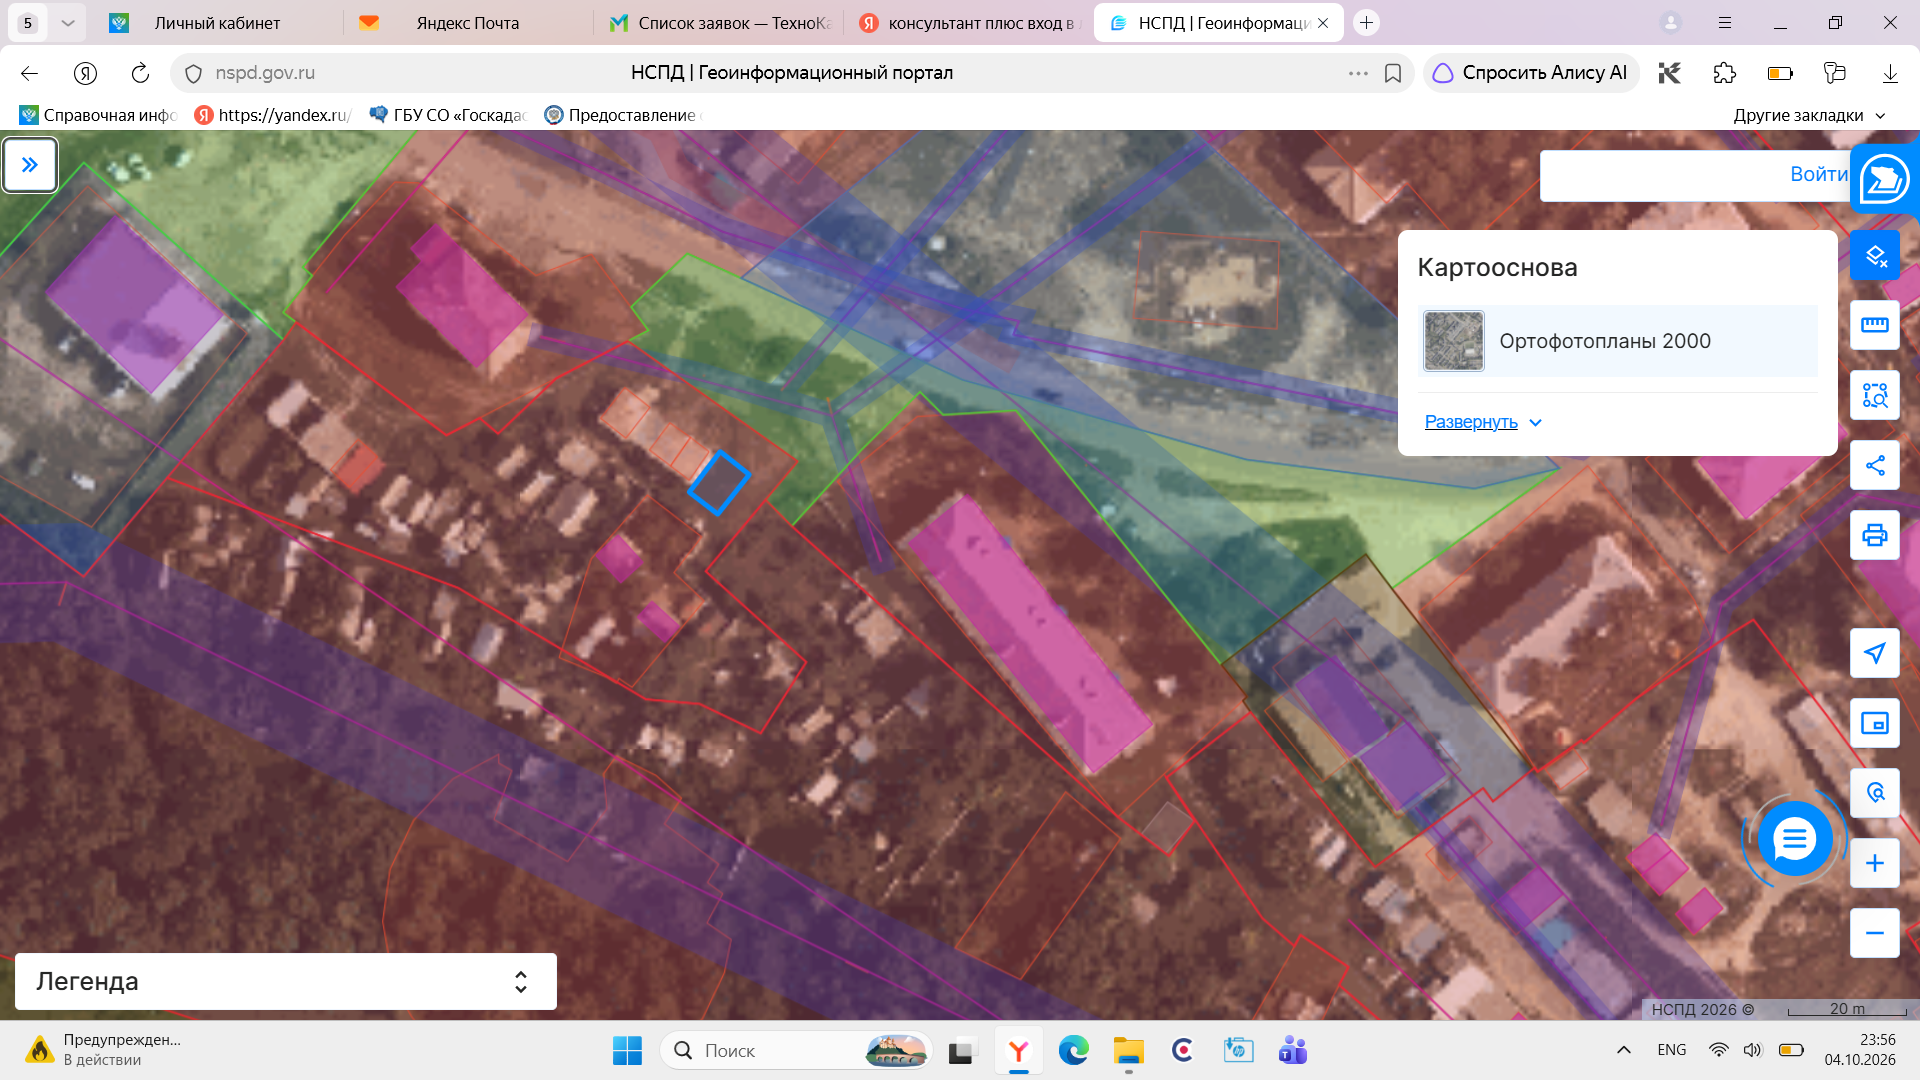Zoom out with the minus button
The image size is (1920, 1080).
click(x=1874, y=933)
